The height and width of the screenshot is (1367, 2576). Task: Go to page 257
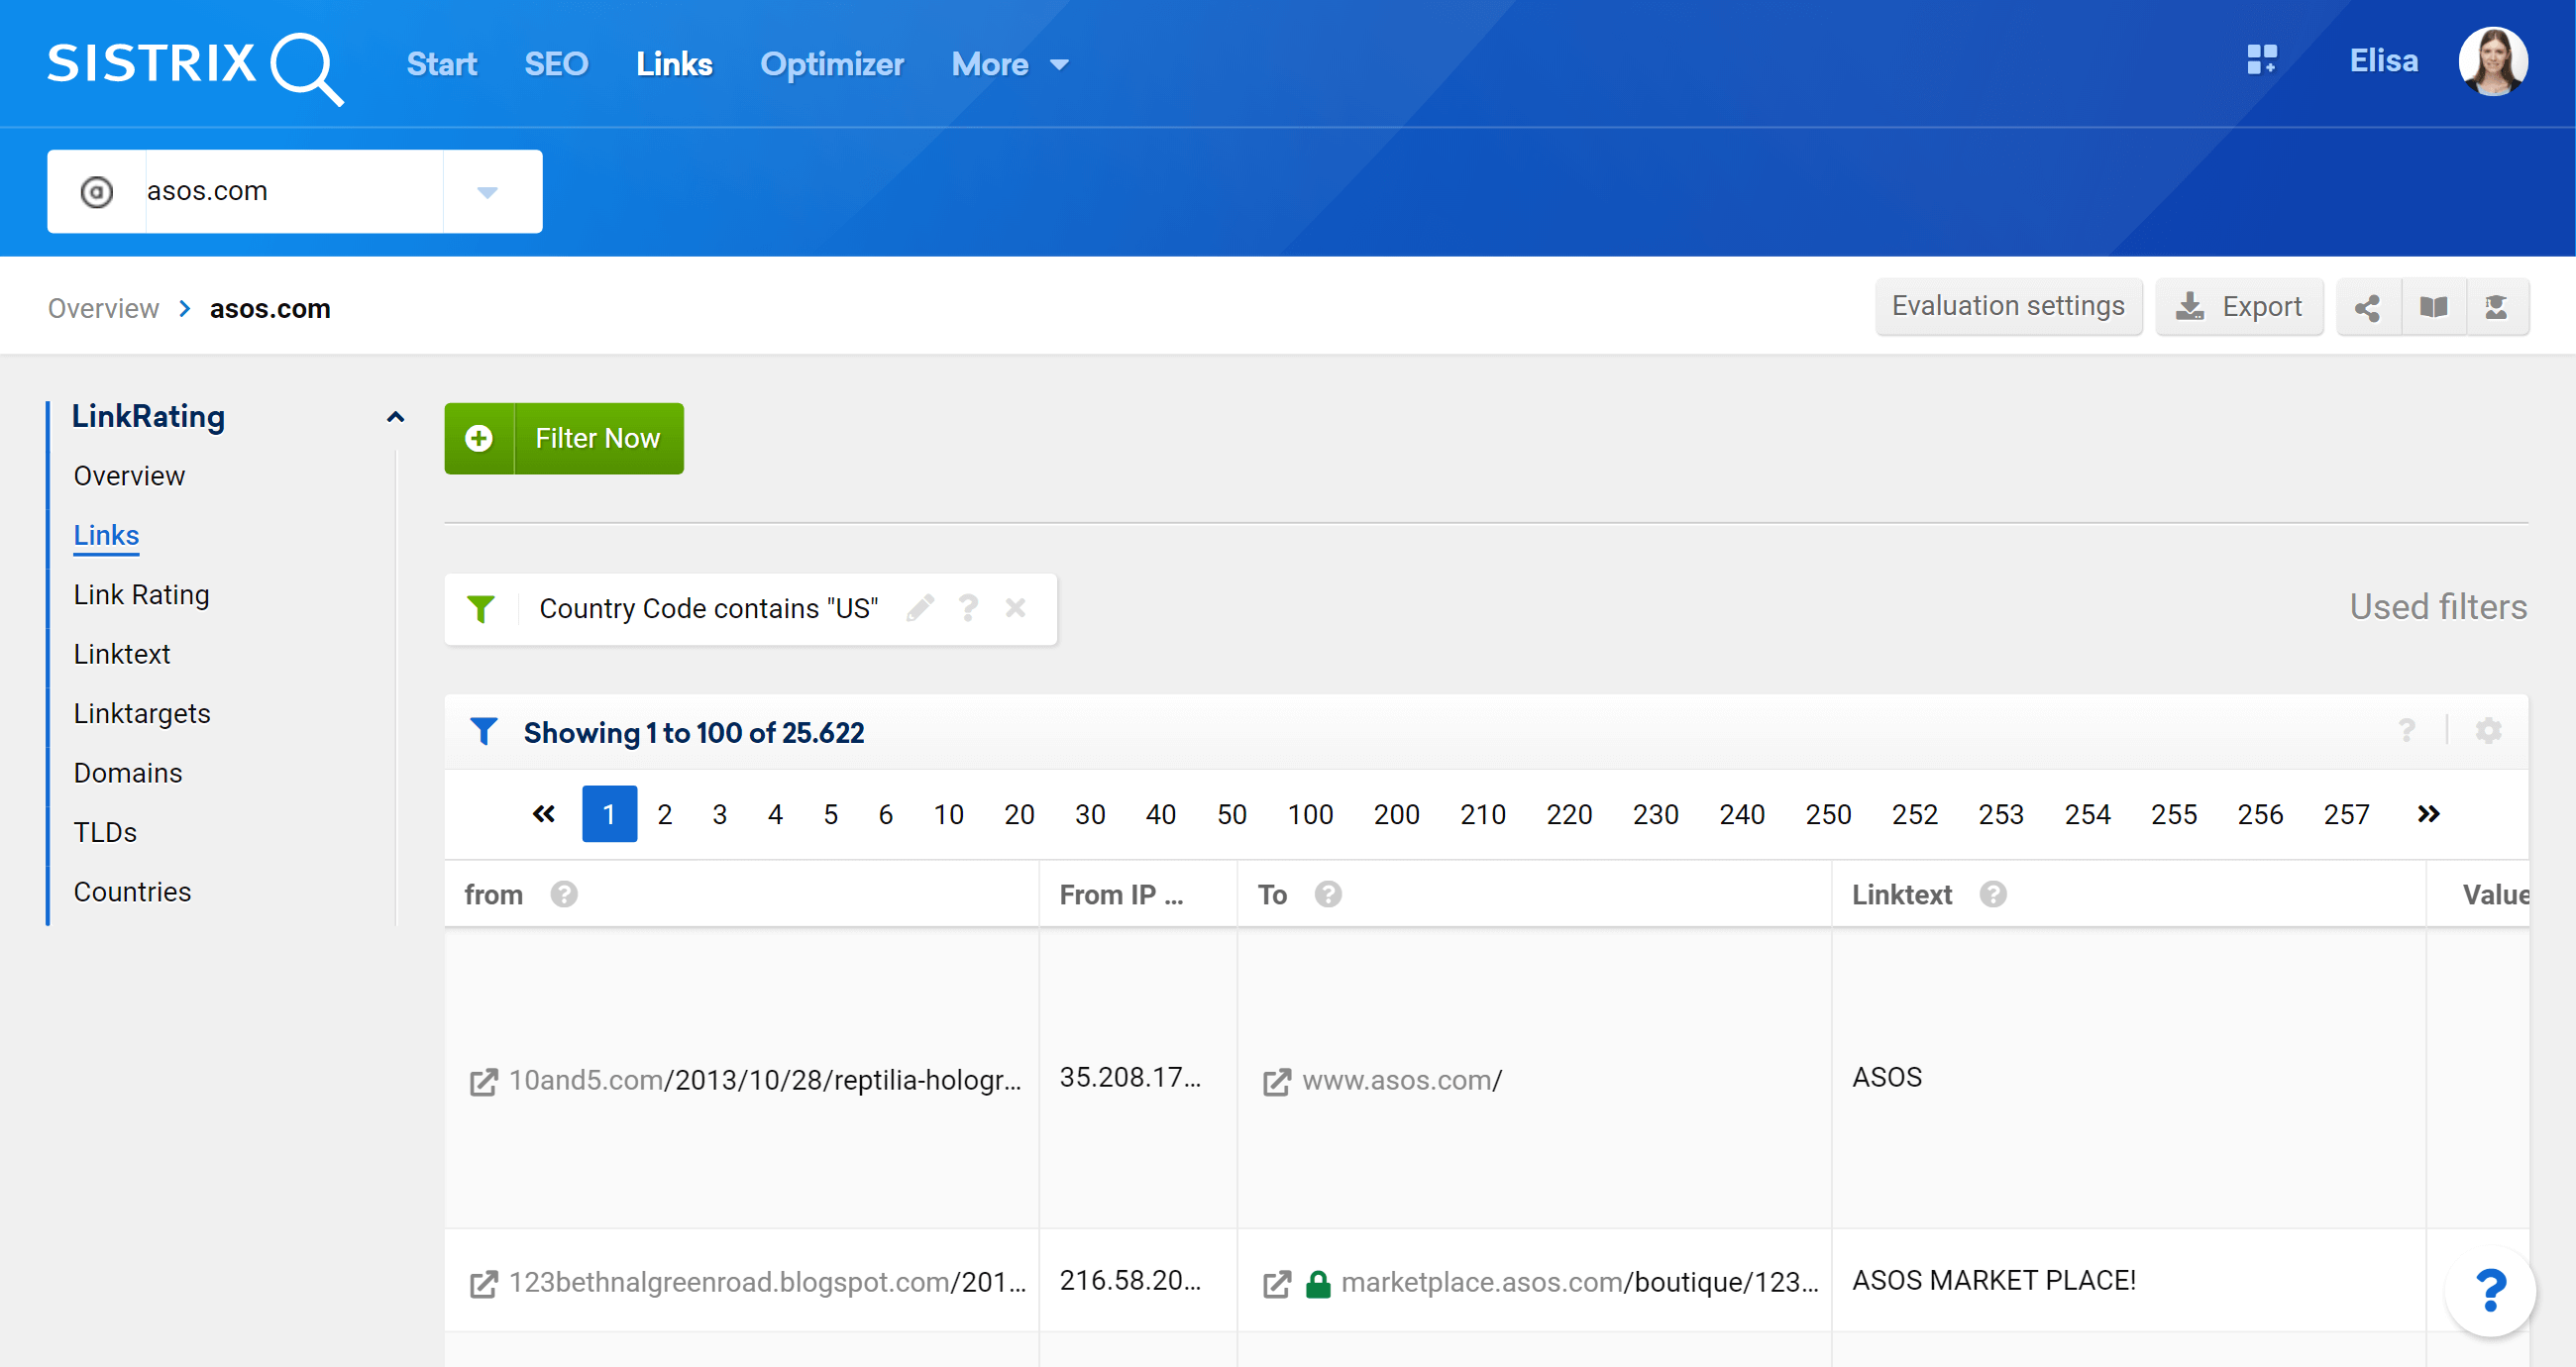[x=2346, y=814]
